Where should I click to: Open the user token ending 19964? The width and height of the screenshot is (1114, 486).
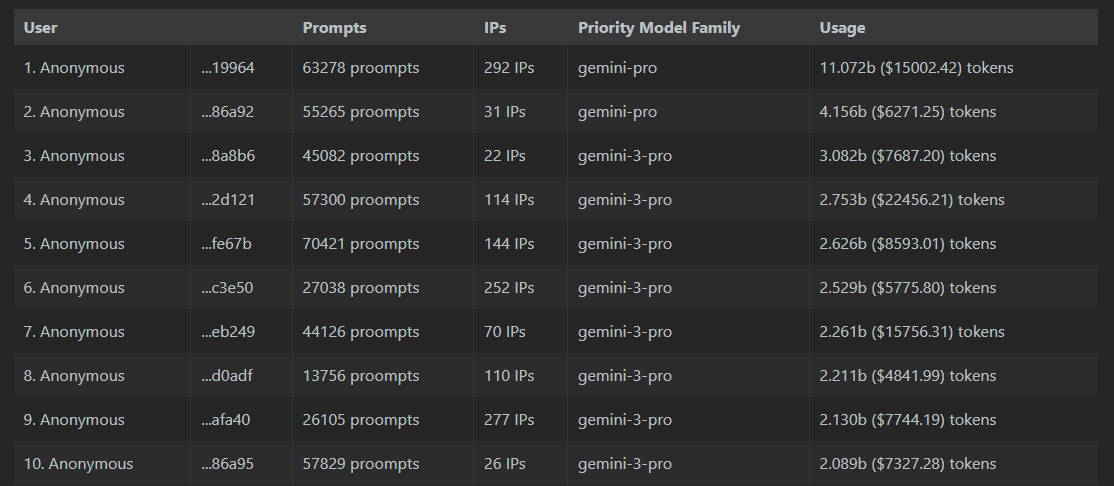228,68
